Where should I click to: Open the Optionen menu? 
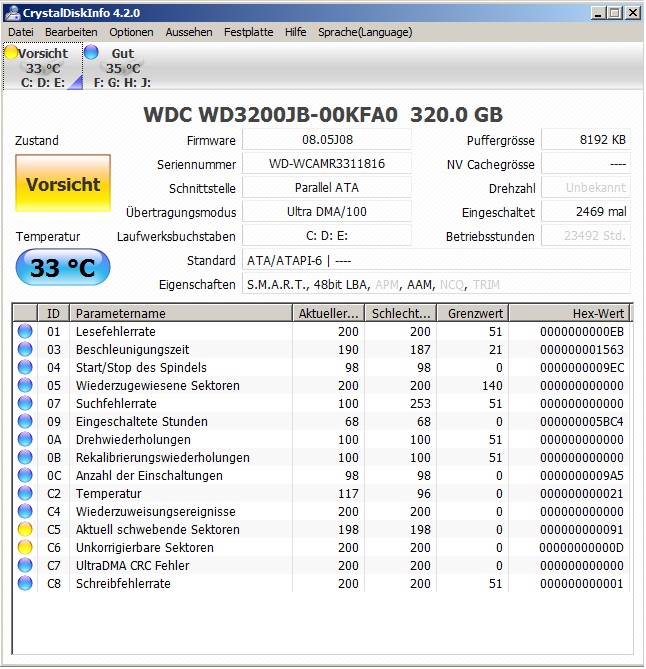(131, 32)
